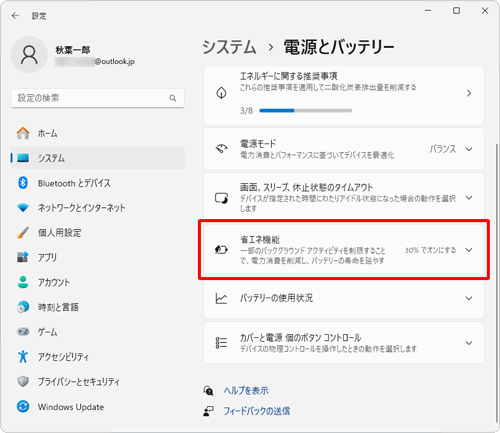The height and width of the screenshot is (433, 500).
Task: Click the 個人用設定 paintbrush icon
Action: click(x=23, y=232)
